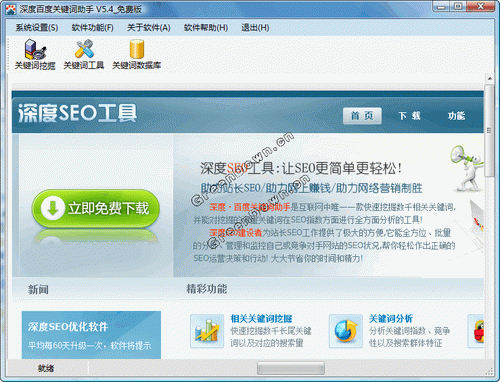
Task: Open the 软件帮助(H) menu
Action: tap(206, 28)
